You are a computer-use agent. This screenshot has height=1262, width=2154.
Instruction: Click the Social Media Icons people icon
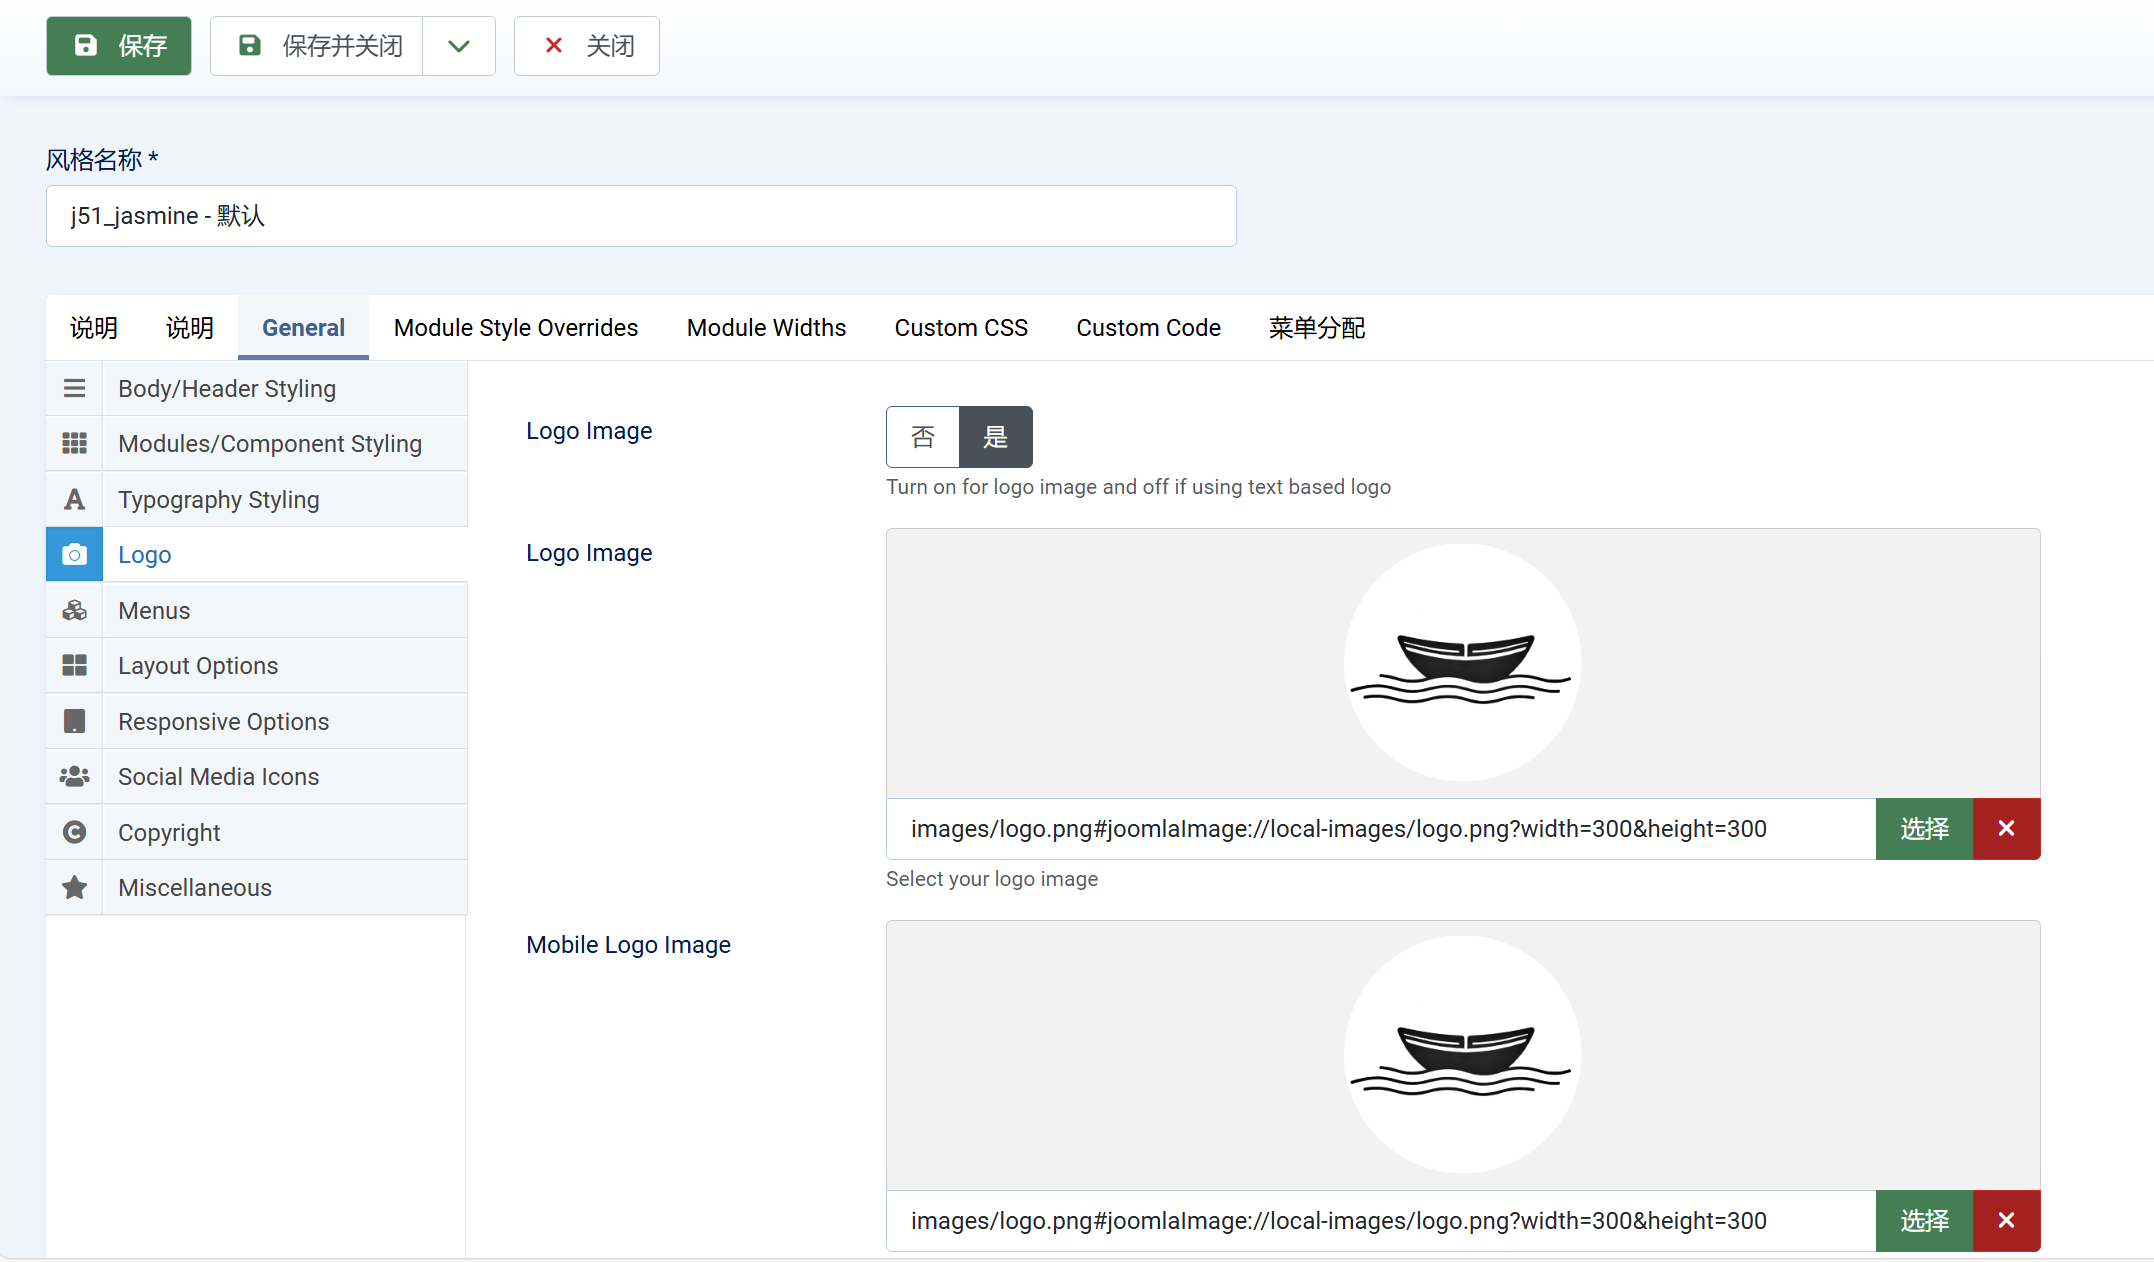pos(74,776)
